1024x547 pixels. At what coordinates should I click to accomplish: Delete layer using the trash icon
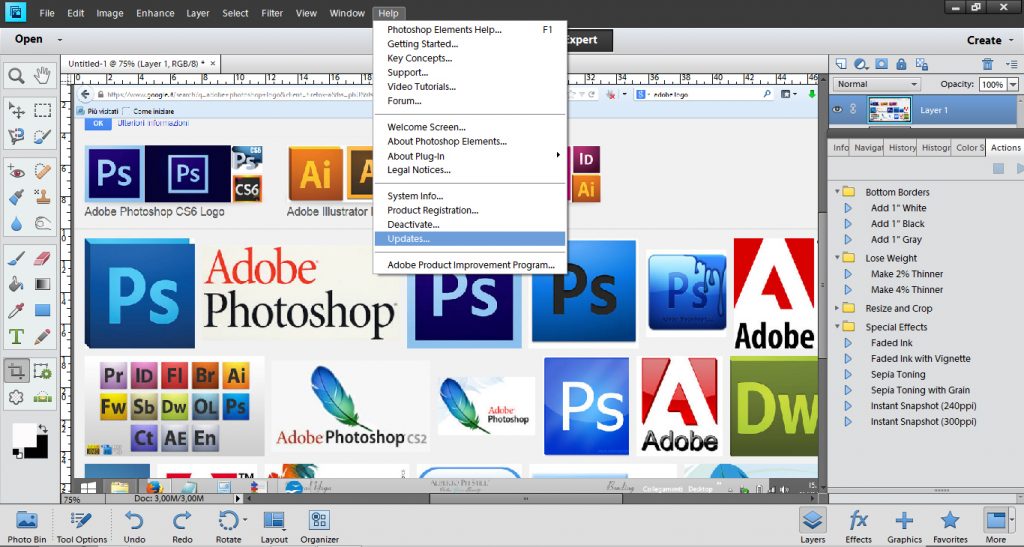(987, 64)
